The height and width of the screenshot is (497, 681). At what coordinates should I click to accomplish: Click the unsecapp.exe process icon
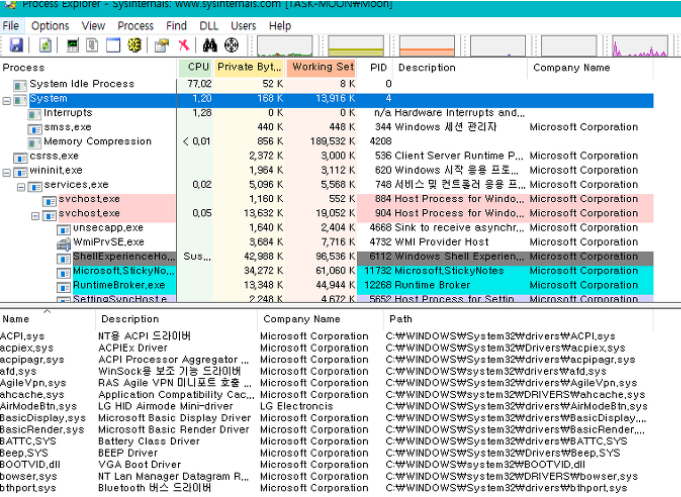63,229
